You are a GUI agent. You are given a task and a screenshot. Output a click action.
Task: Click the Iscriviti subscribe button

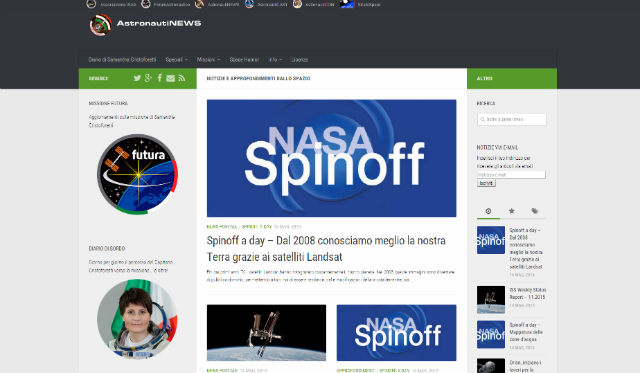(x=486, y=183)
